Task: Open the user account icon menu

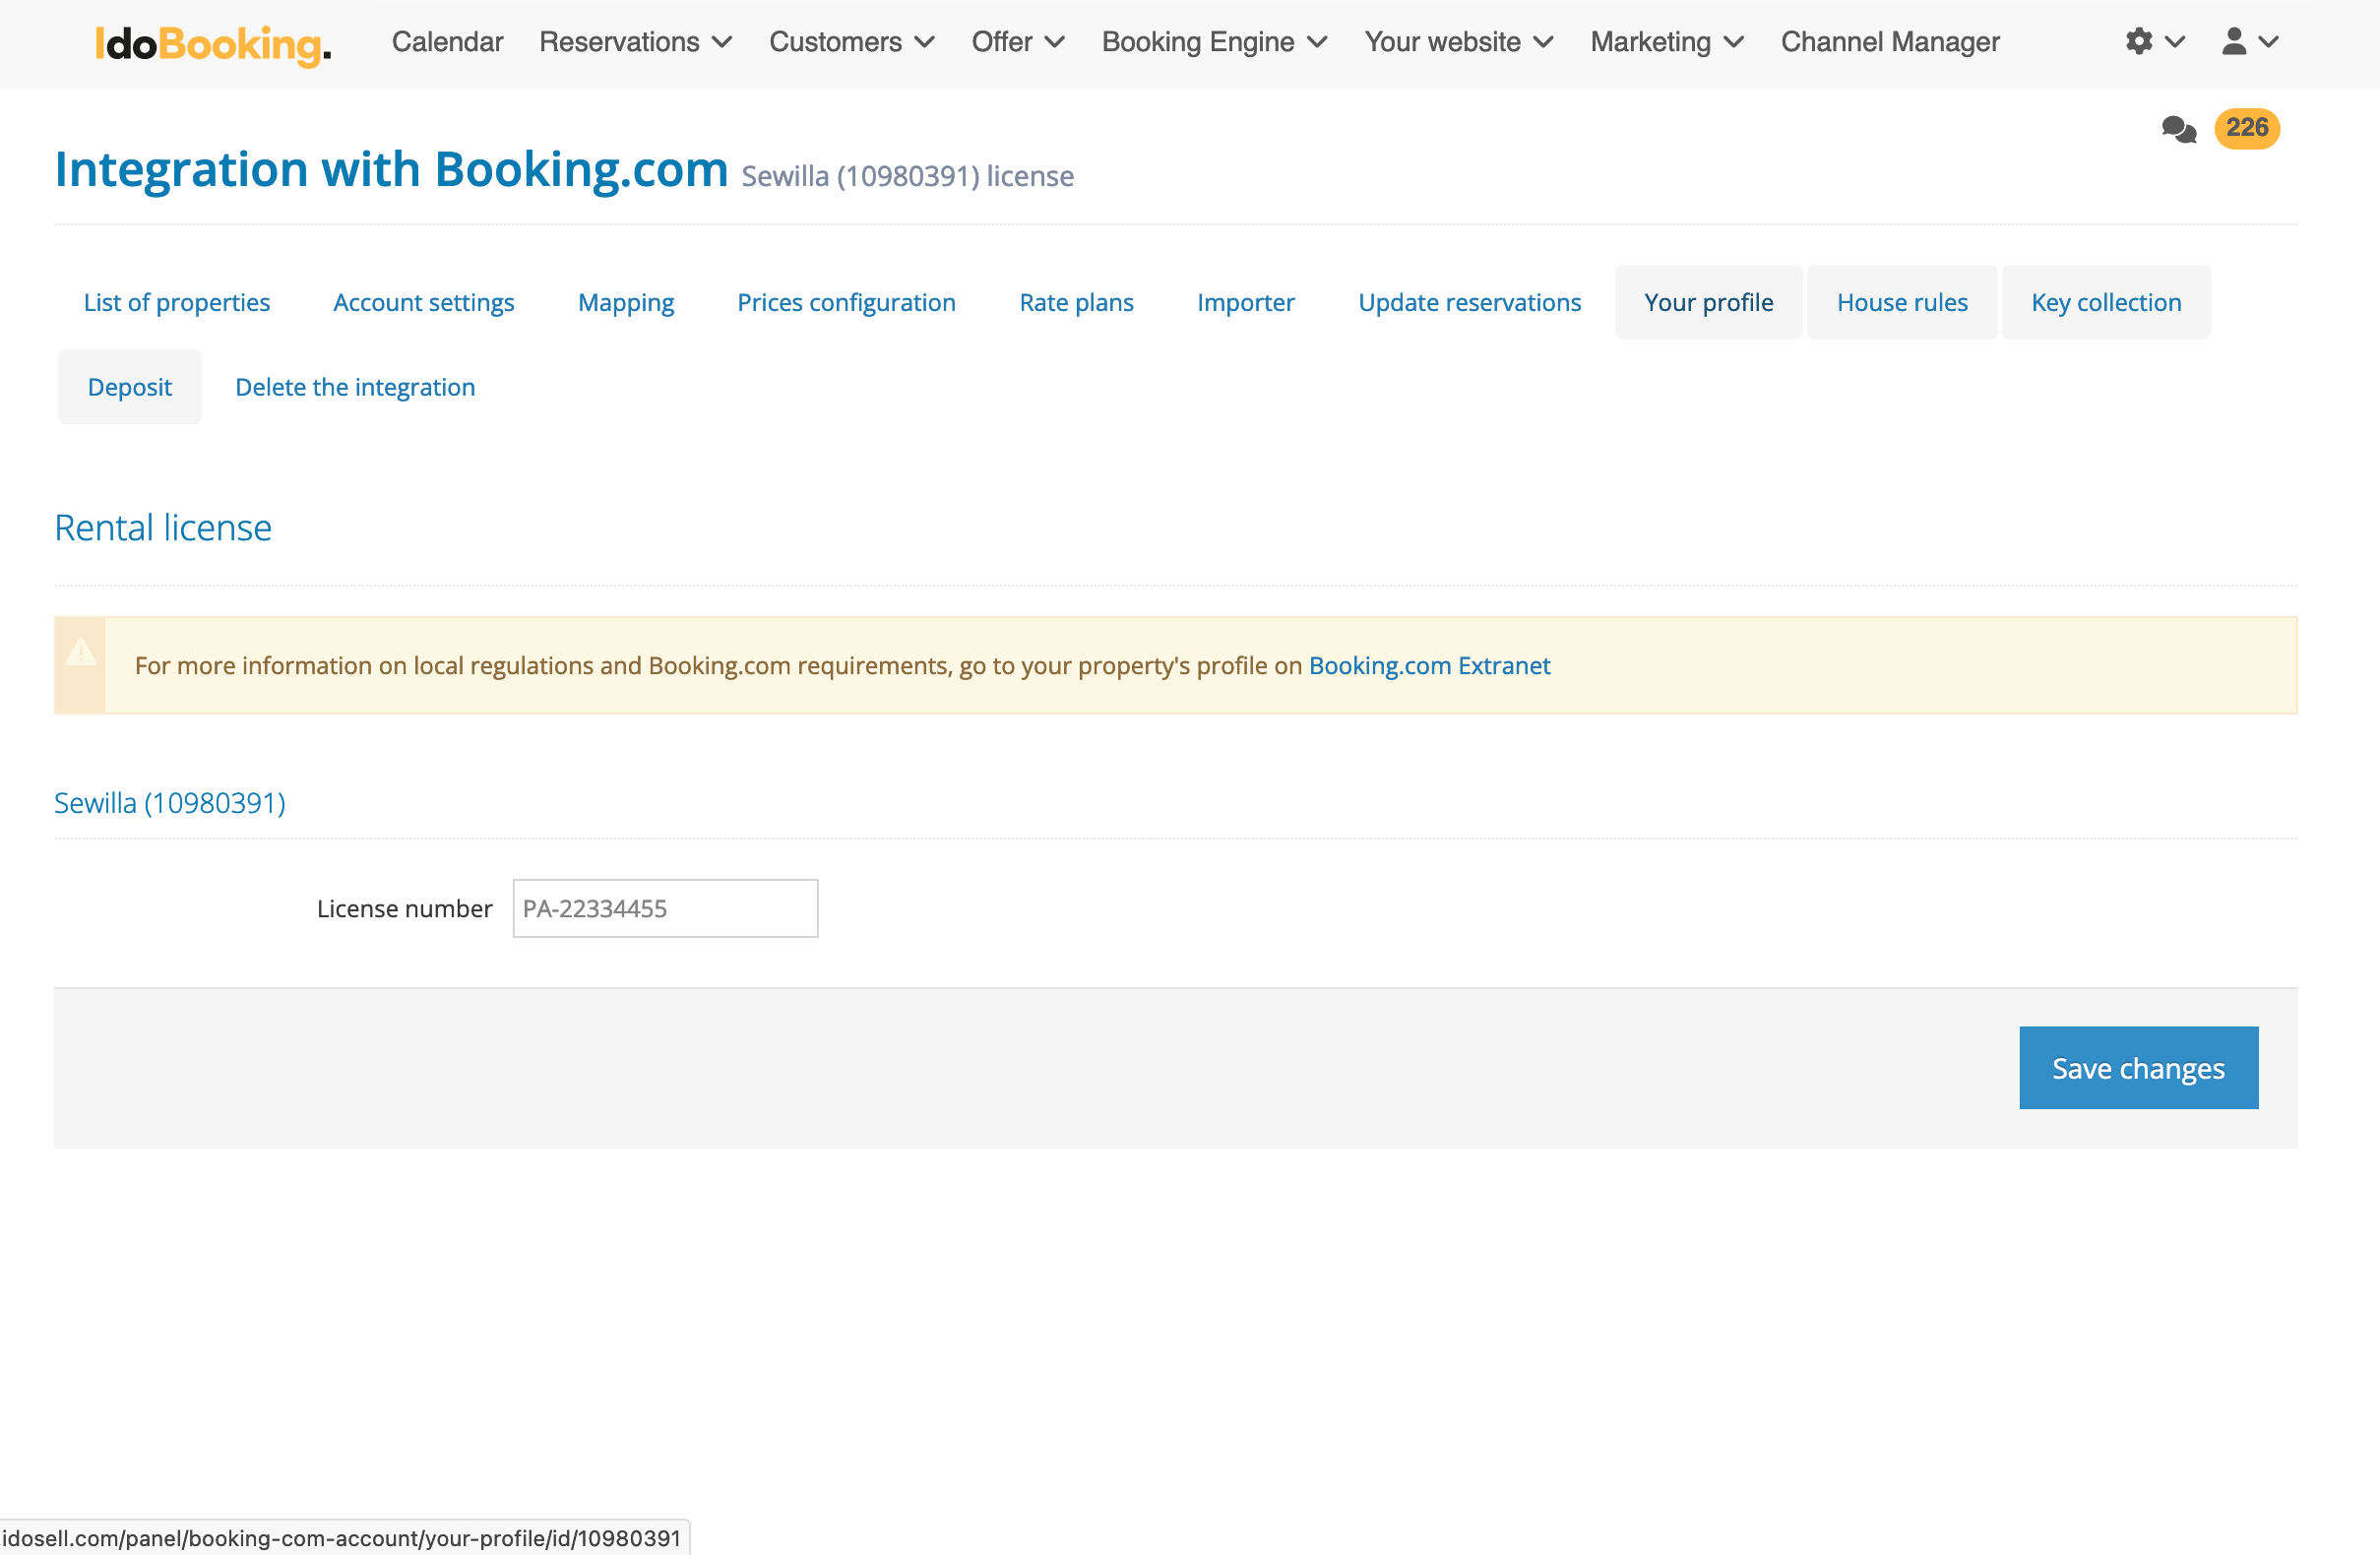Action: pyautogui.click(x=2248, y=42)
